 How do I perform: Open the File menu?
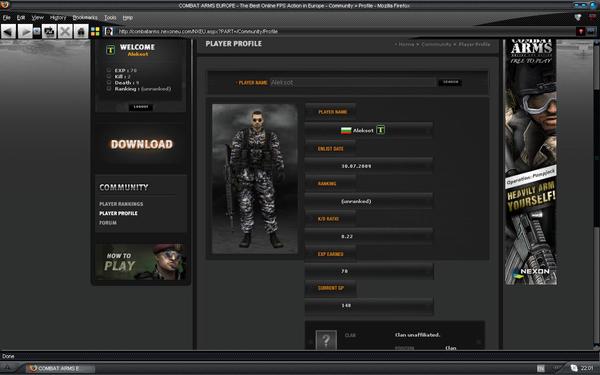7,18
